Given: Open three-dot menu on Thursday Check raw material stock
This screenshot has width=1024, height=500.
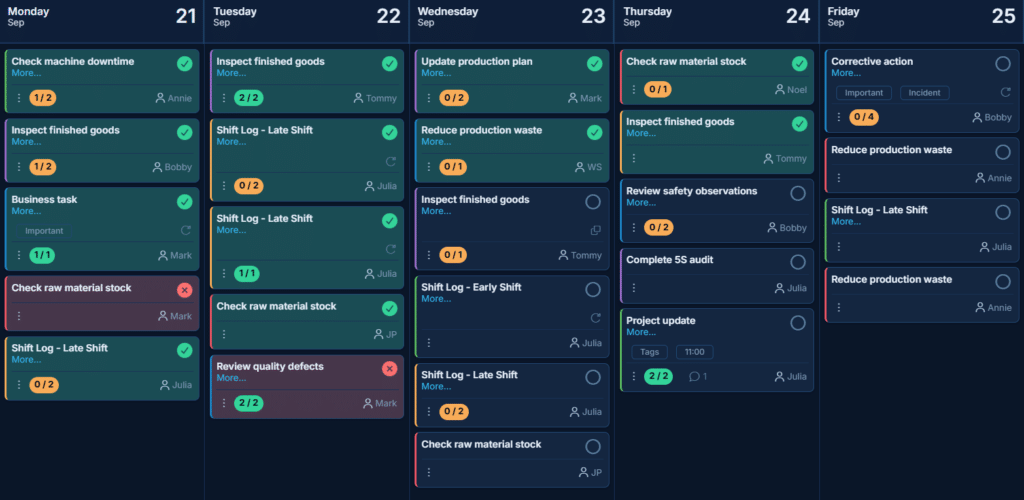Looking at the screenshot, I should pyautogui.click(x=633, y=90).
